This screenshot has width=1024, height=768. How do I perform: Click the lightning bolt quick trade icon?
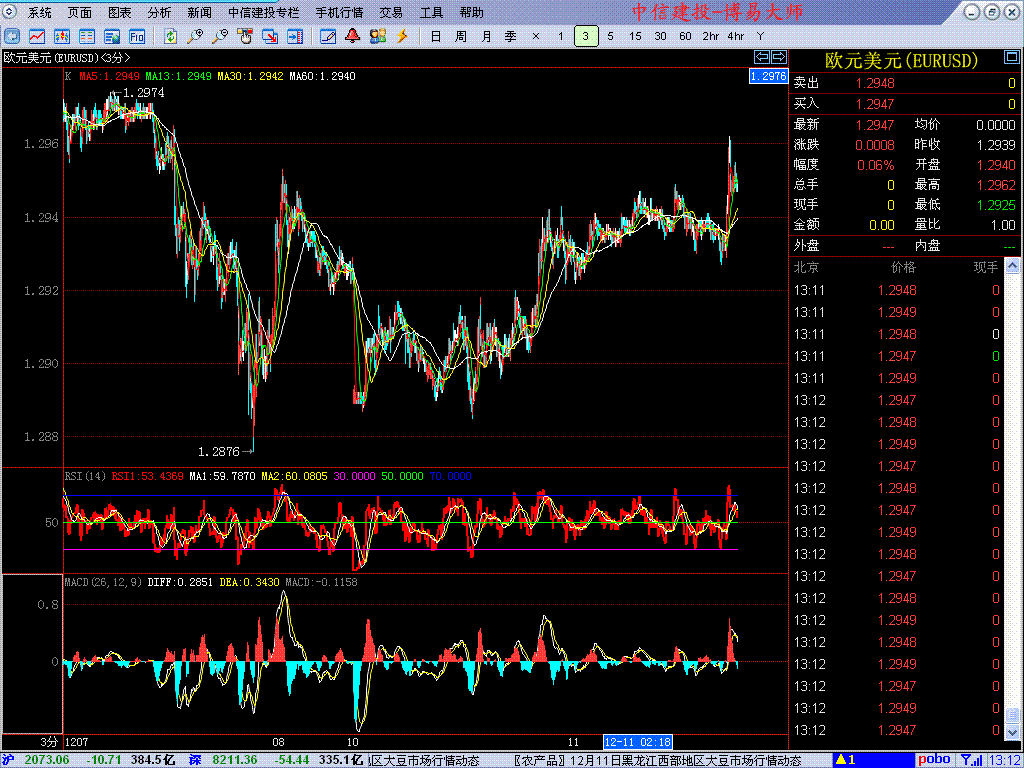coord(402,36)
